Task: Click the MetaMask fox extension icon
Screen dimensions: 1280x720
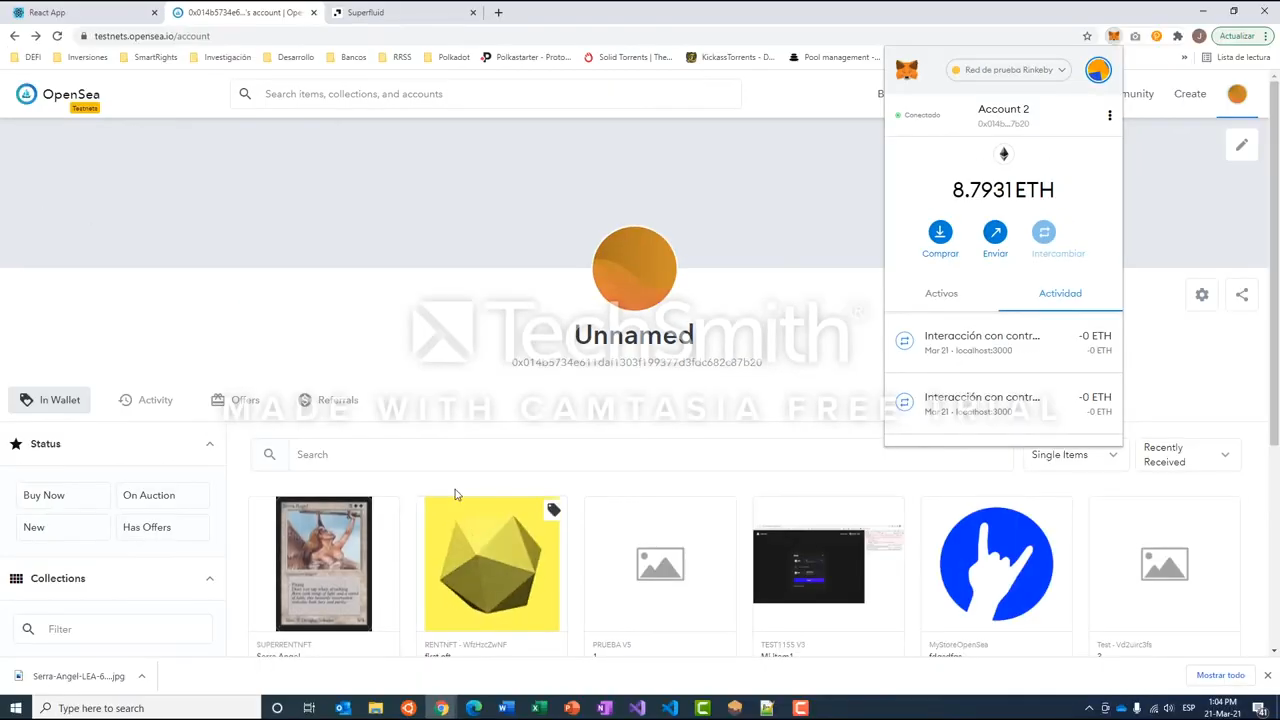Action: [x=1113, y=36]
